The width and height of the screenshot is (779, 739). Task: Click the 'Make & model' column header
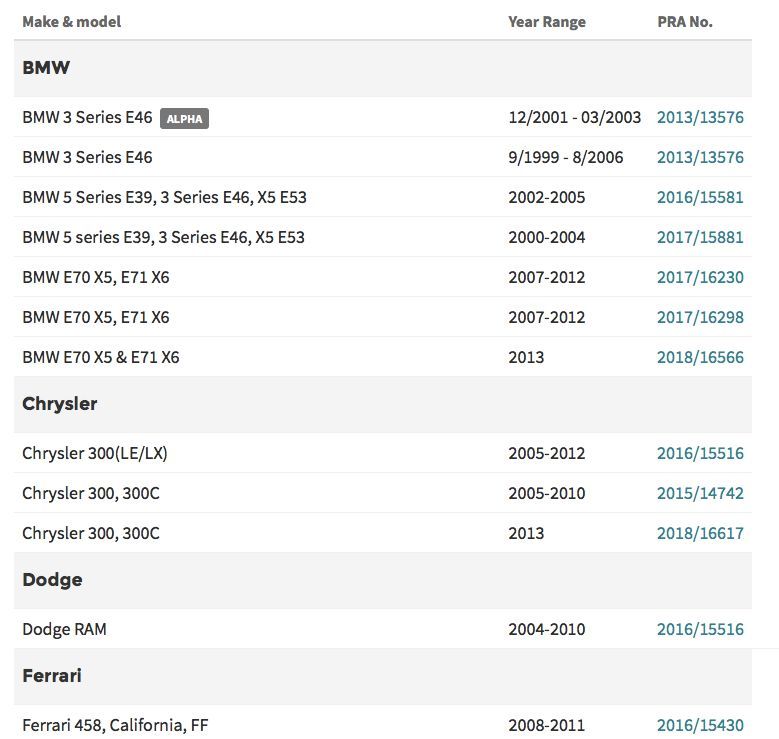point(72,22)
